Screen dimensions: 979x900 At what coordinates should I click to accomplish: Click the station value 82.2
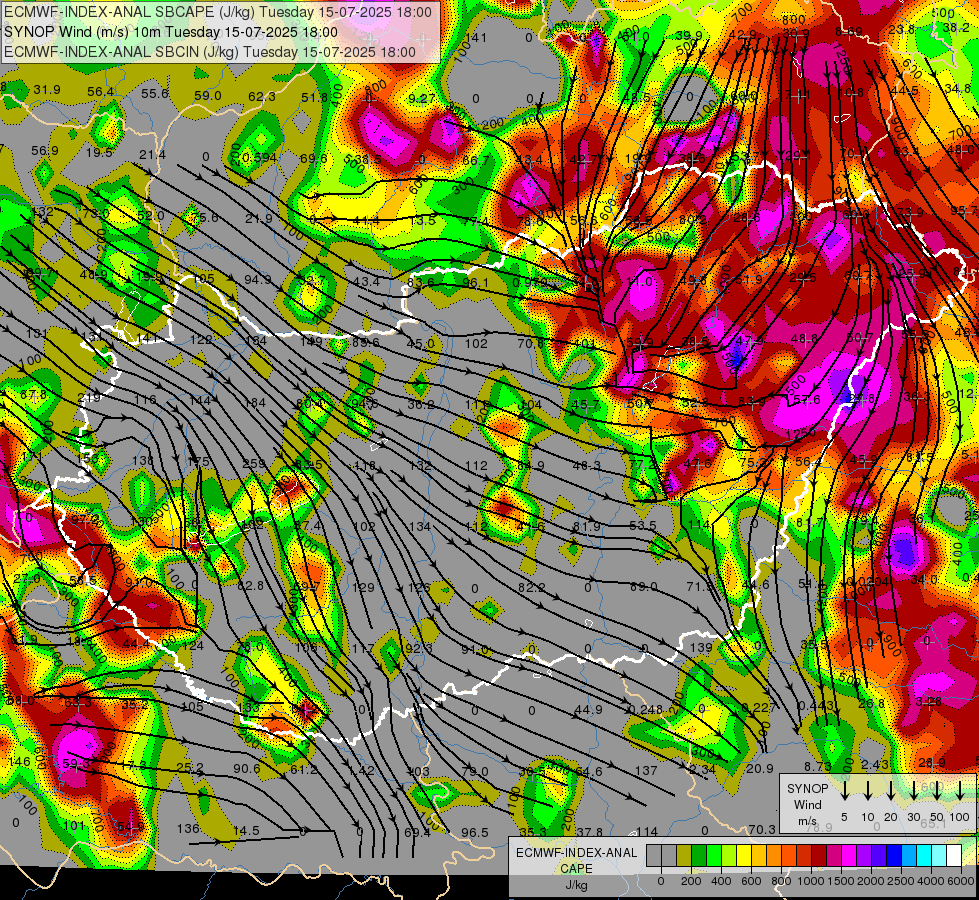pos(531,588)
